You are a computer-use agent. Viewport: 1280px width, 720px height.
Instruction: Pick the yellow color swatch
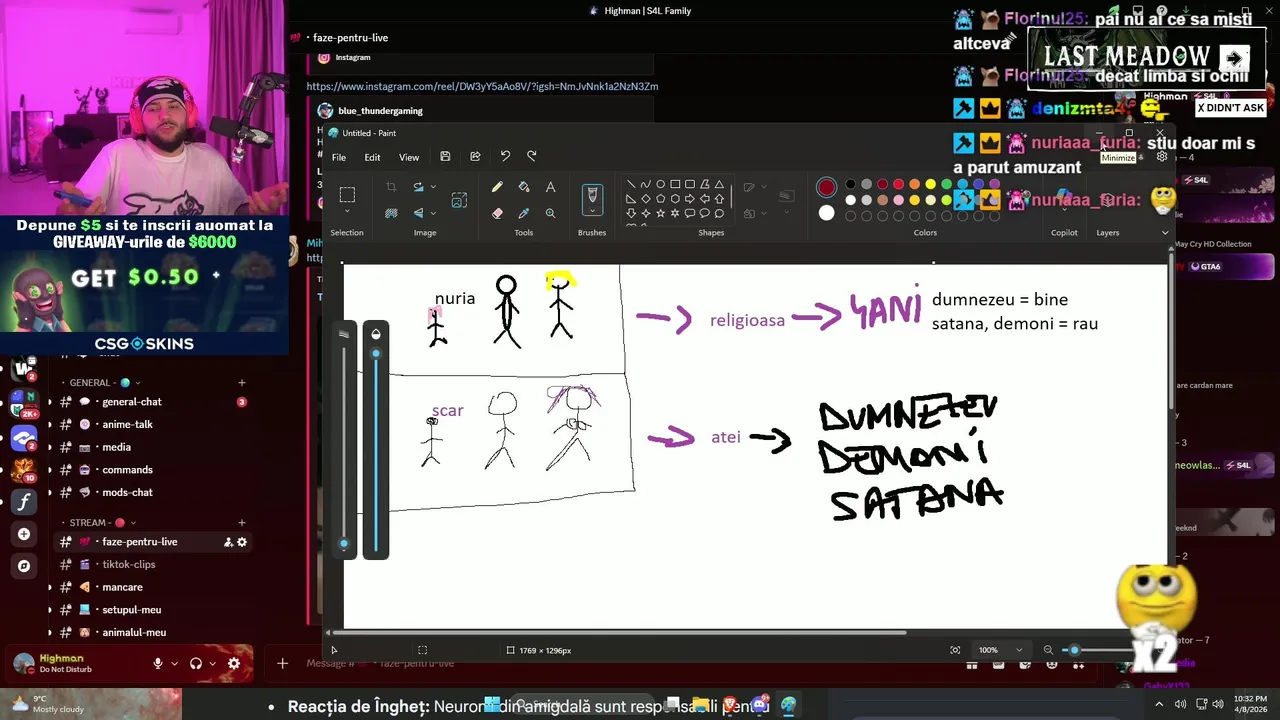click(930, 184)
